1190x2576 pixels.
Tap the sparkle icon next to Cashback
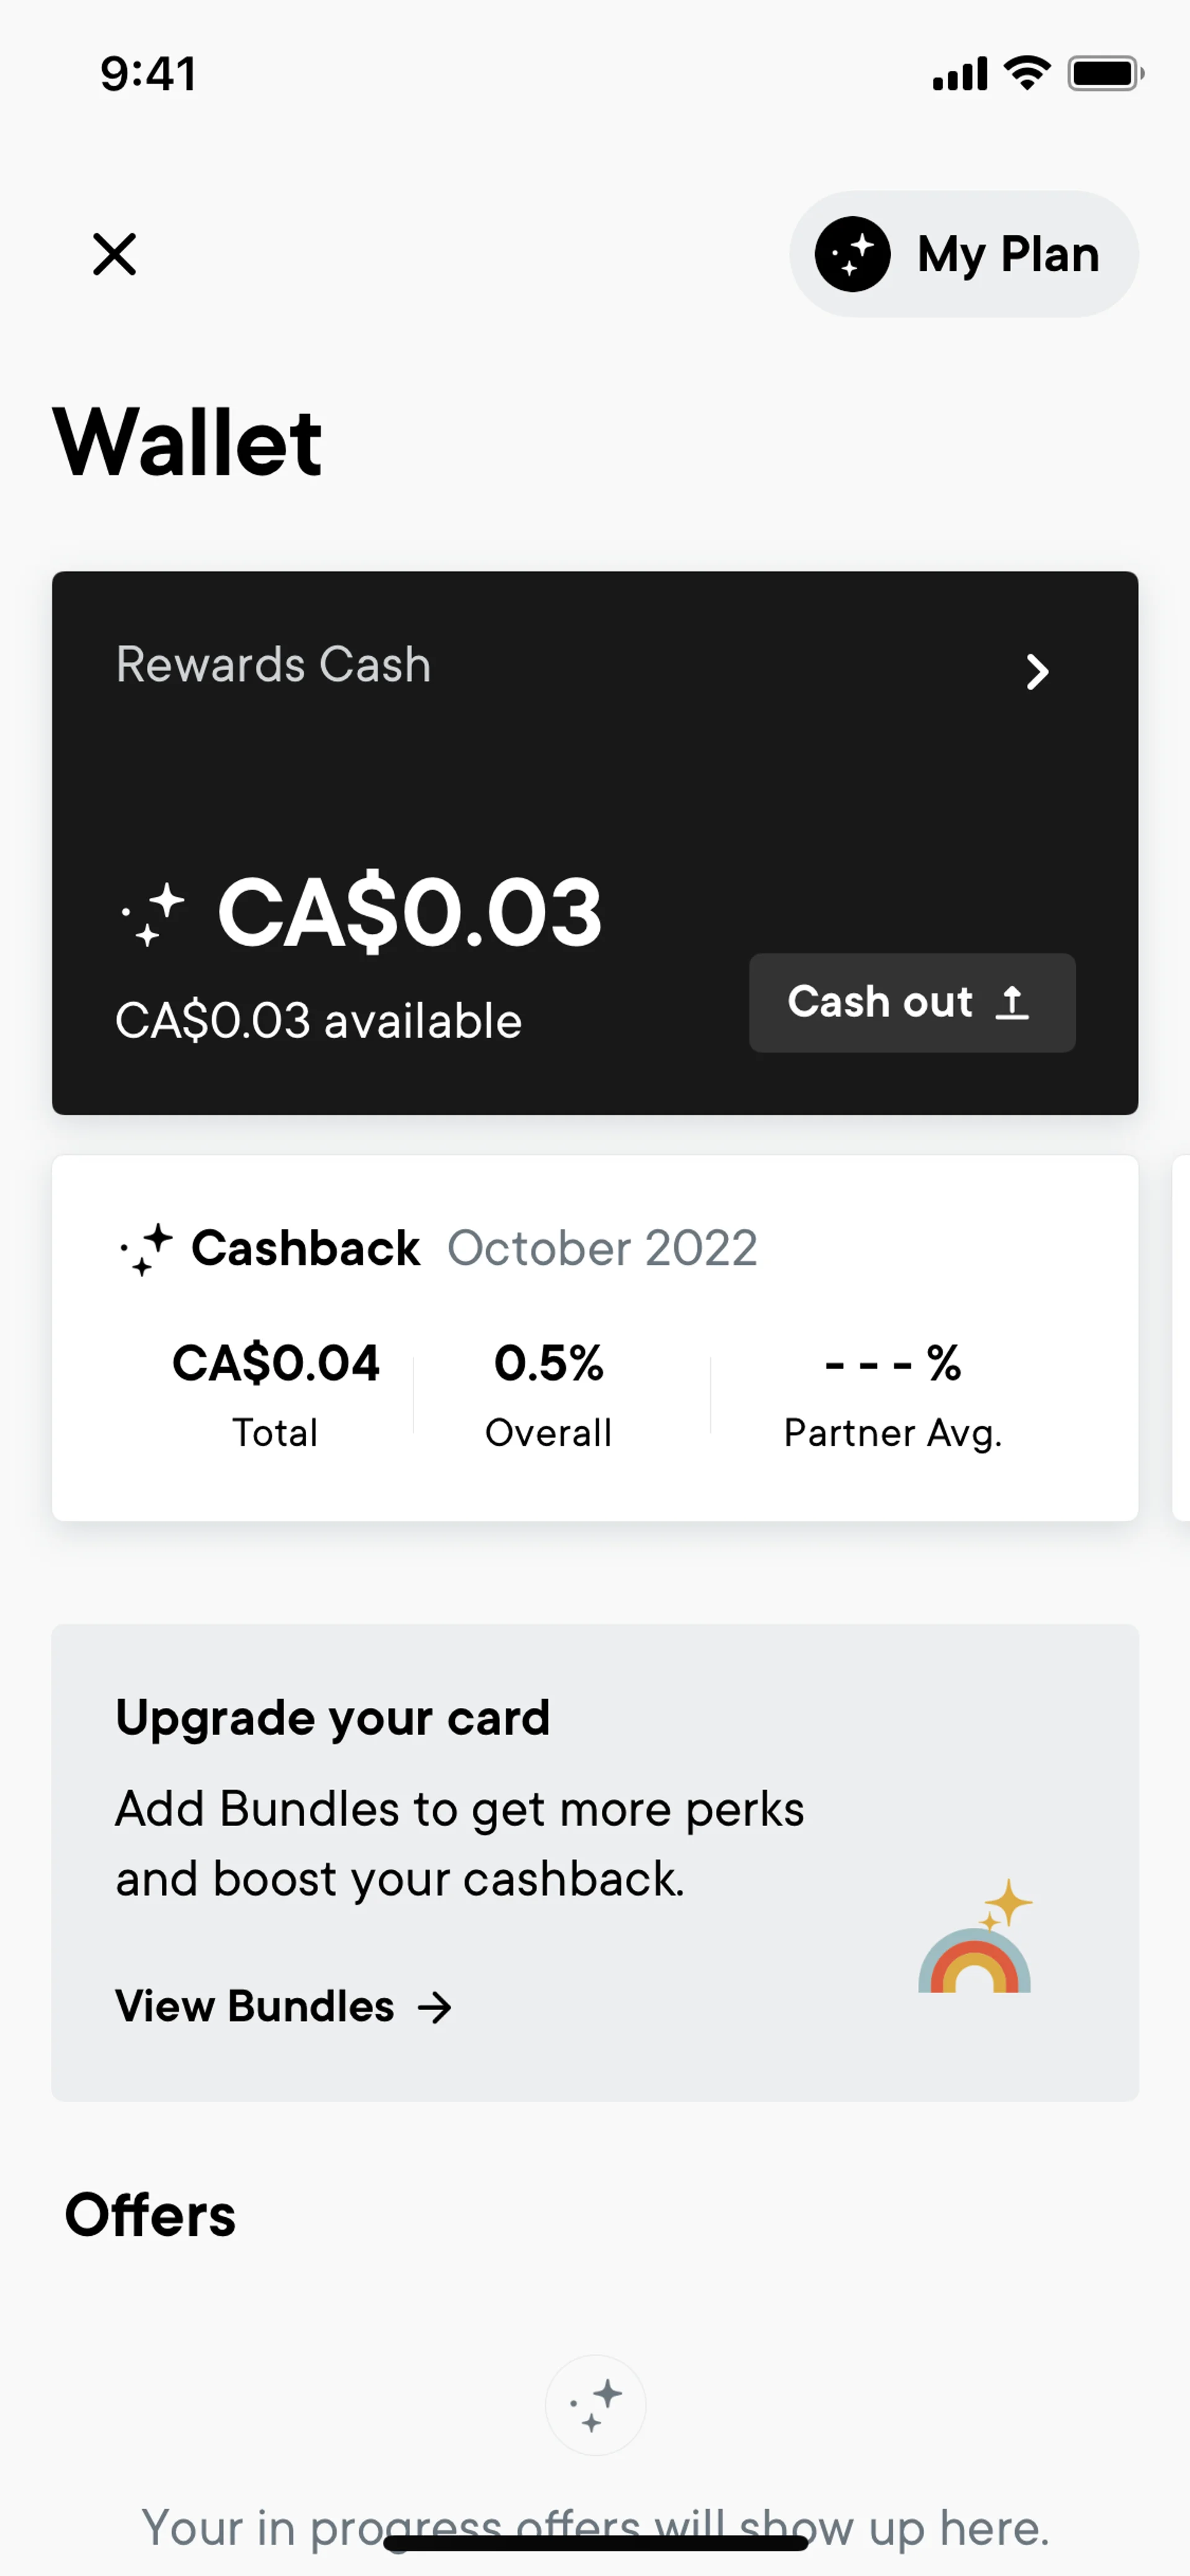(147, 1249)
